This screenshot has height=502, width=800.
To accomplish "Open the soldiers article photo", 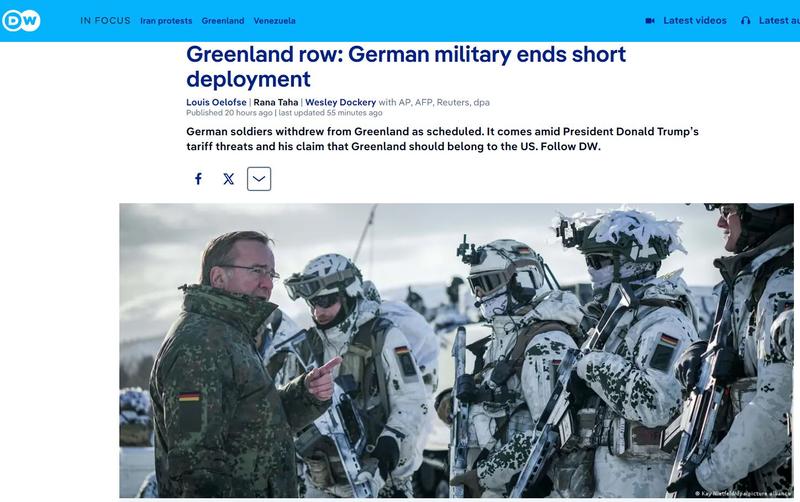I will [456, 350].
